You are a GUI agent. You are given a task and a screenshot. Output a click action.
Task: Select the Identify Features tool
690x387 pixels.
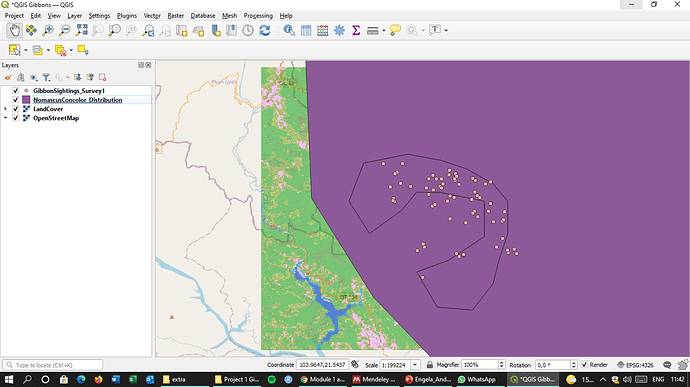click(x=289, y=30)
